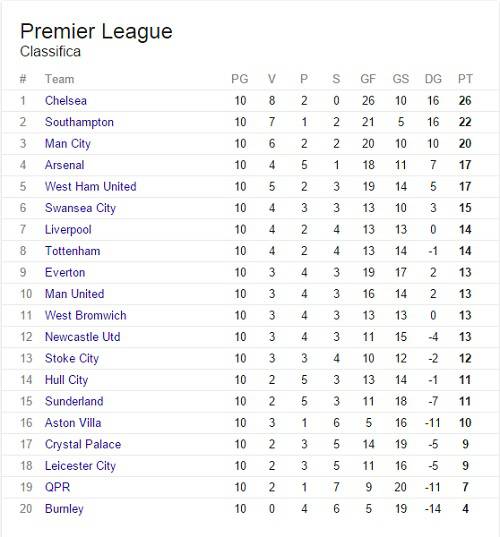
Task: Open the QPR team link
Action: pos(58,487)
